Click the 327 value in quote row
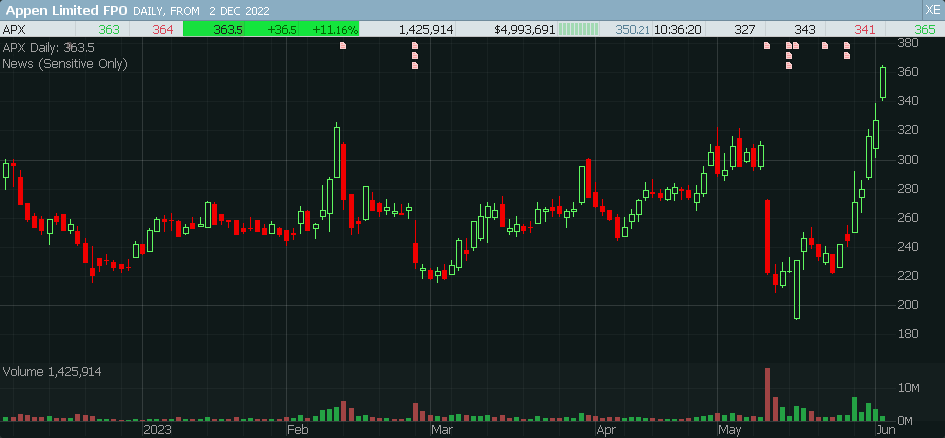Viewport: 945px width, 438px height. coord(745,30)
